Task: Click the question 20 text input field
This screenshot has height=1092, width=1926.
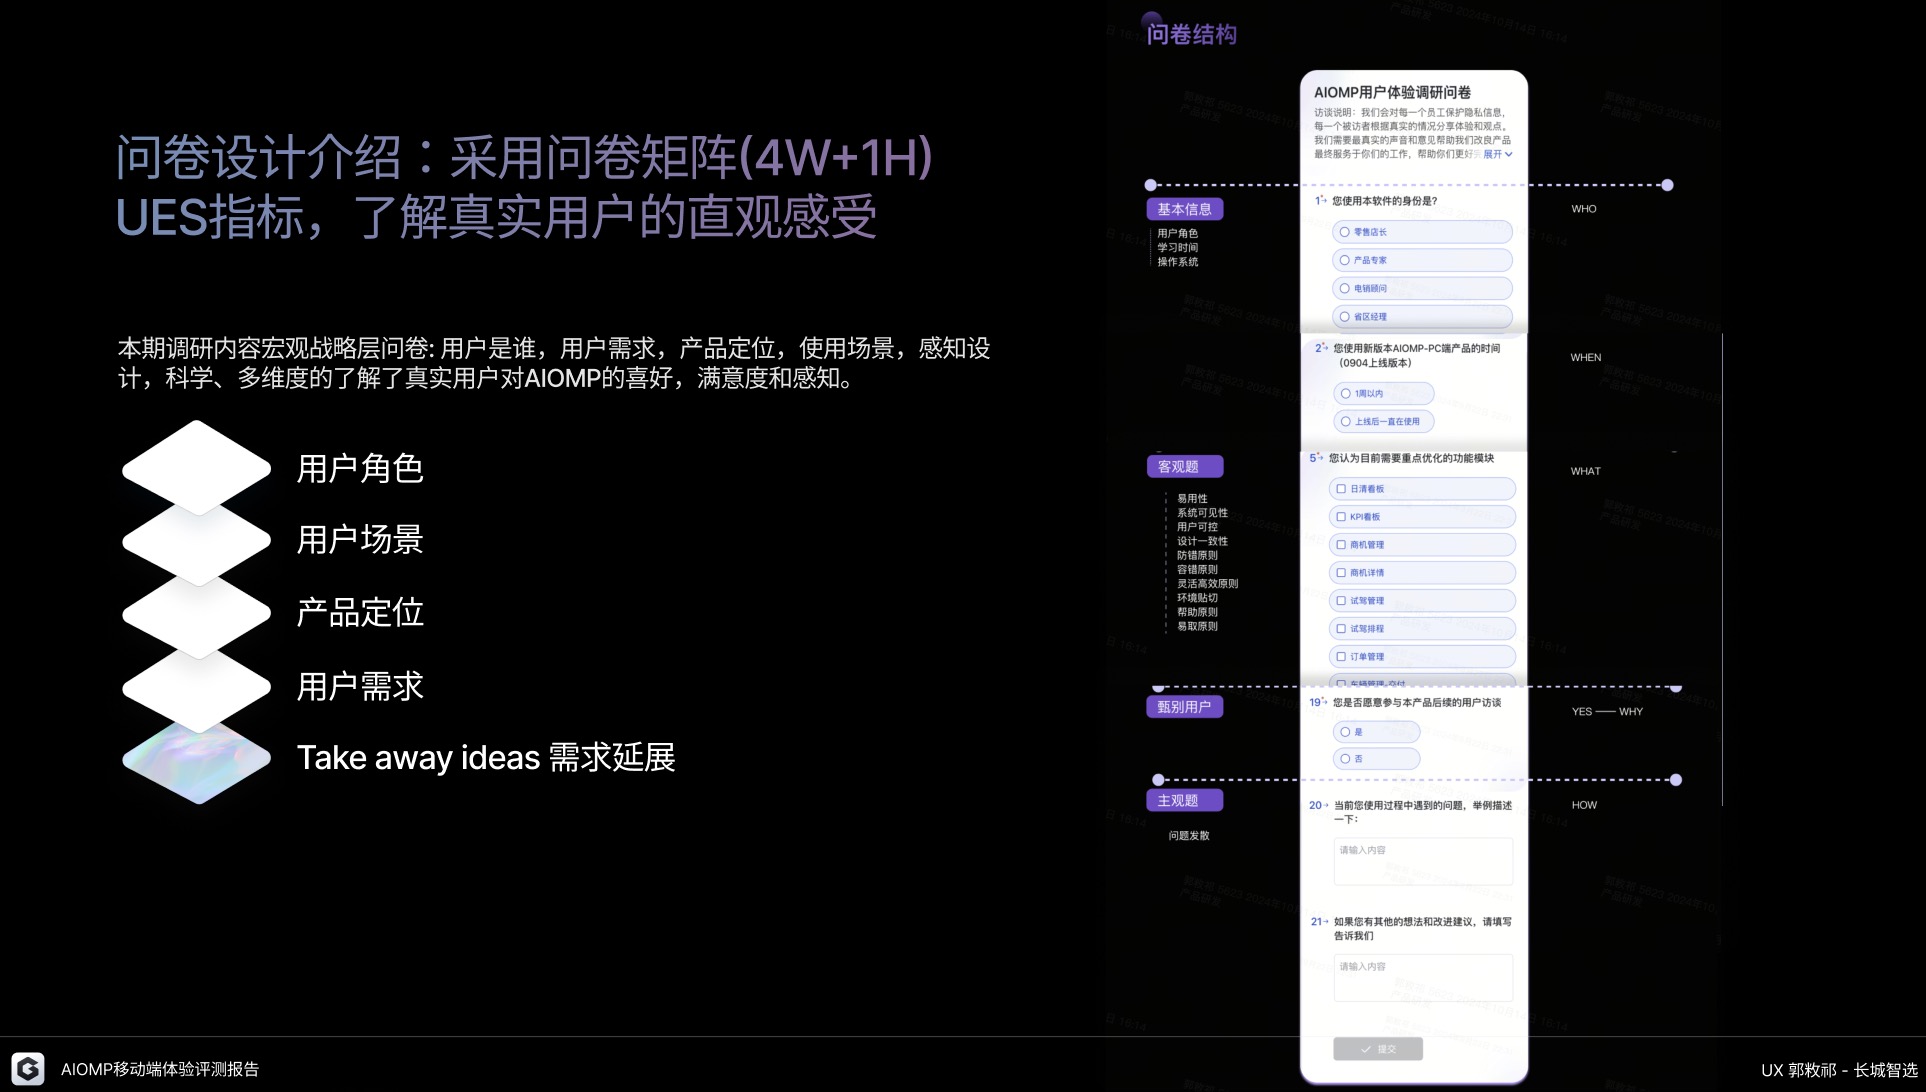Action: pos(1423,861)
